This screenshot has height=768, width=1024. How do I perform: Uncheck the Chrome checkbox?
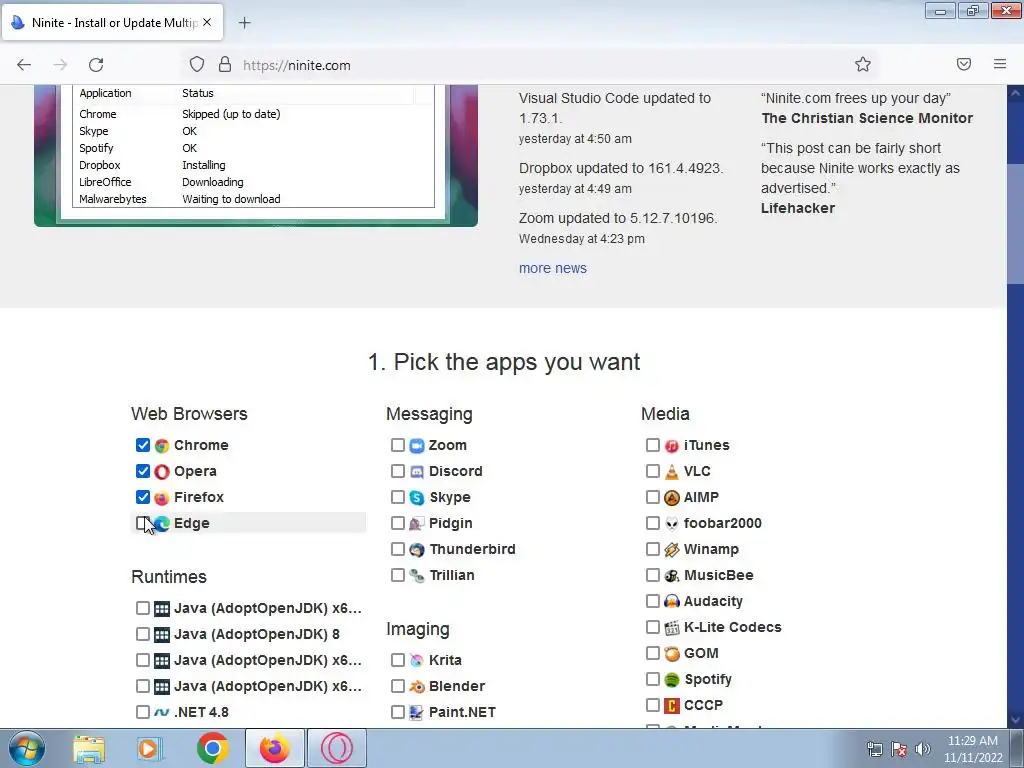142,445
